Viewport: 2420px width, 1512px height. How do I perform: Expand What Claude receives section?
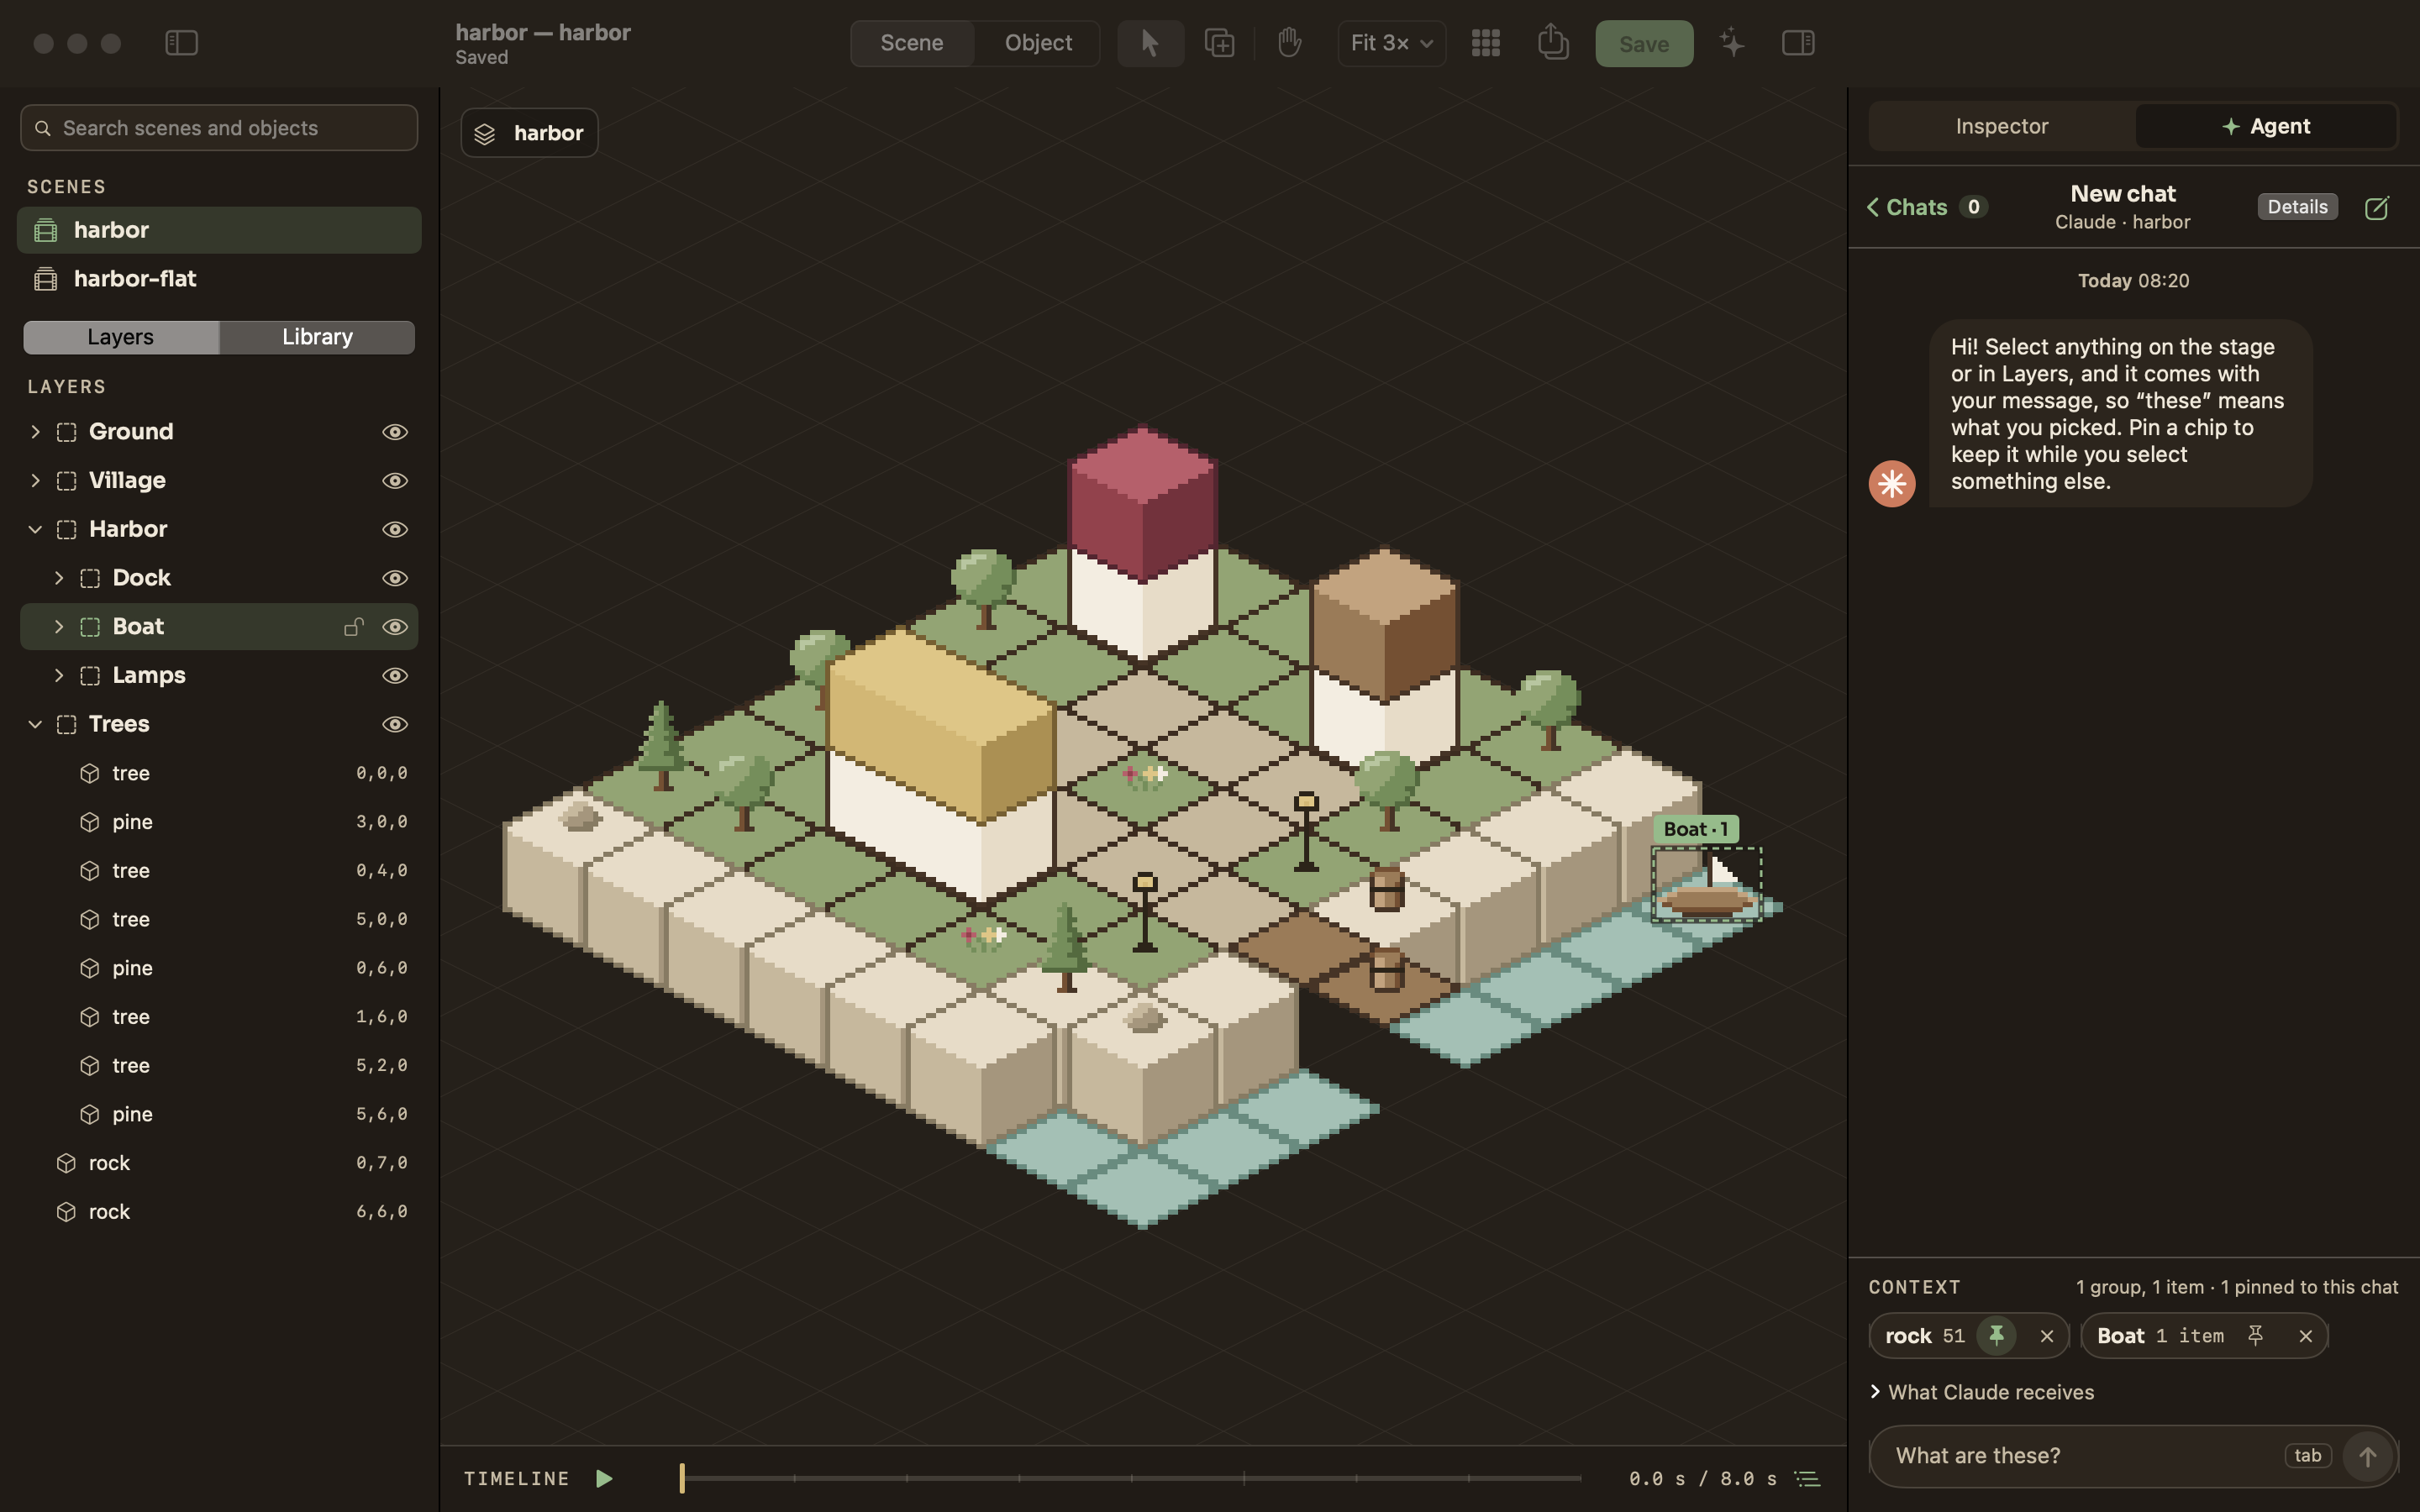coord(1981,1392)
